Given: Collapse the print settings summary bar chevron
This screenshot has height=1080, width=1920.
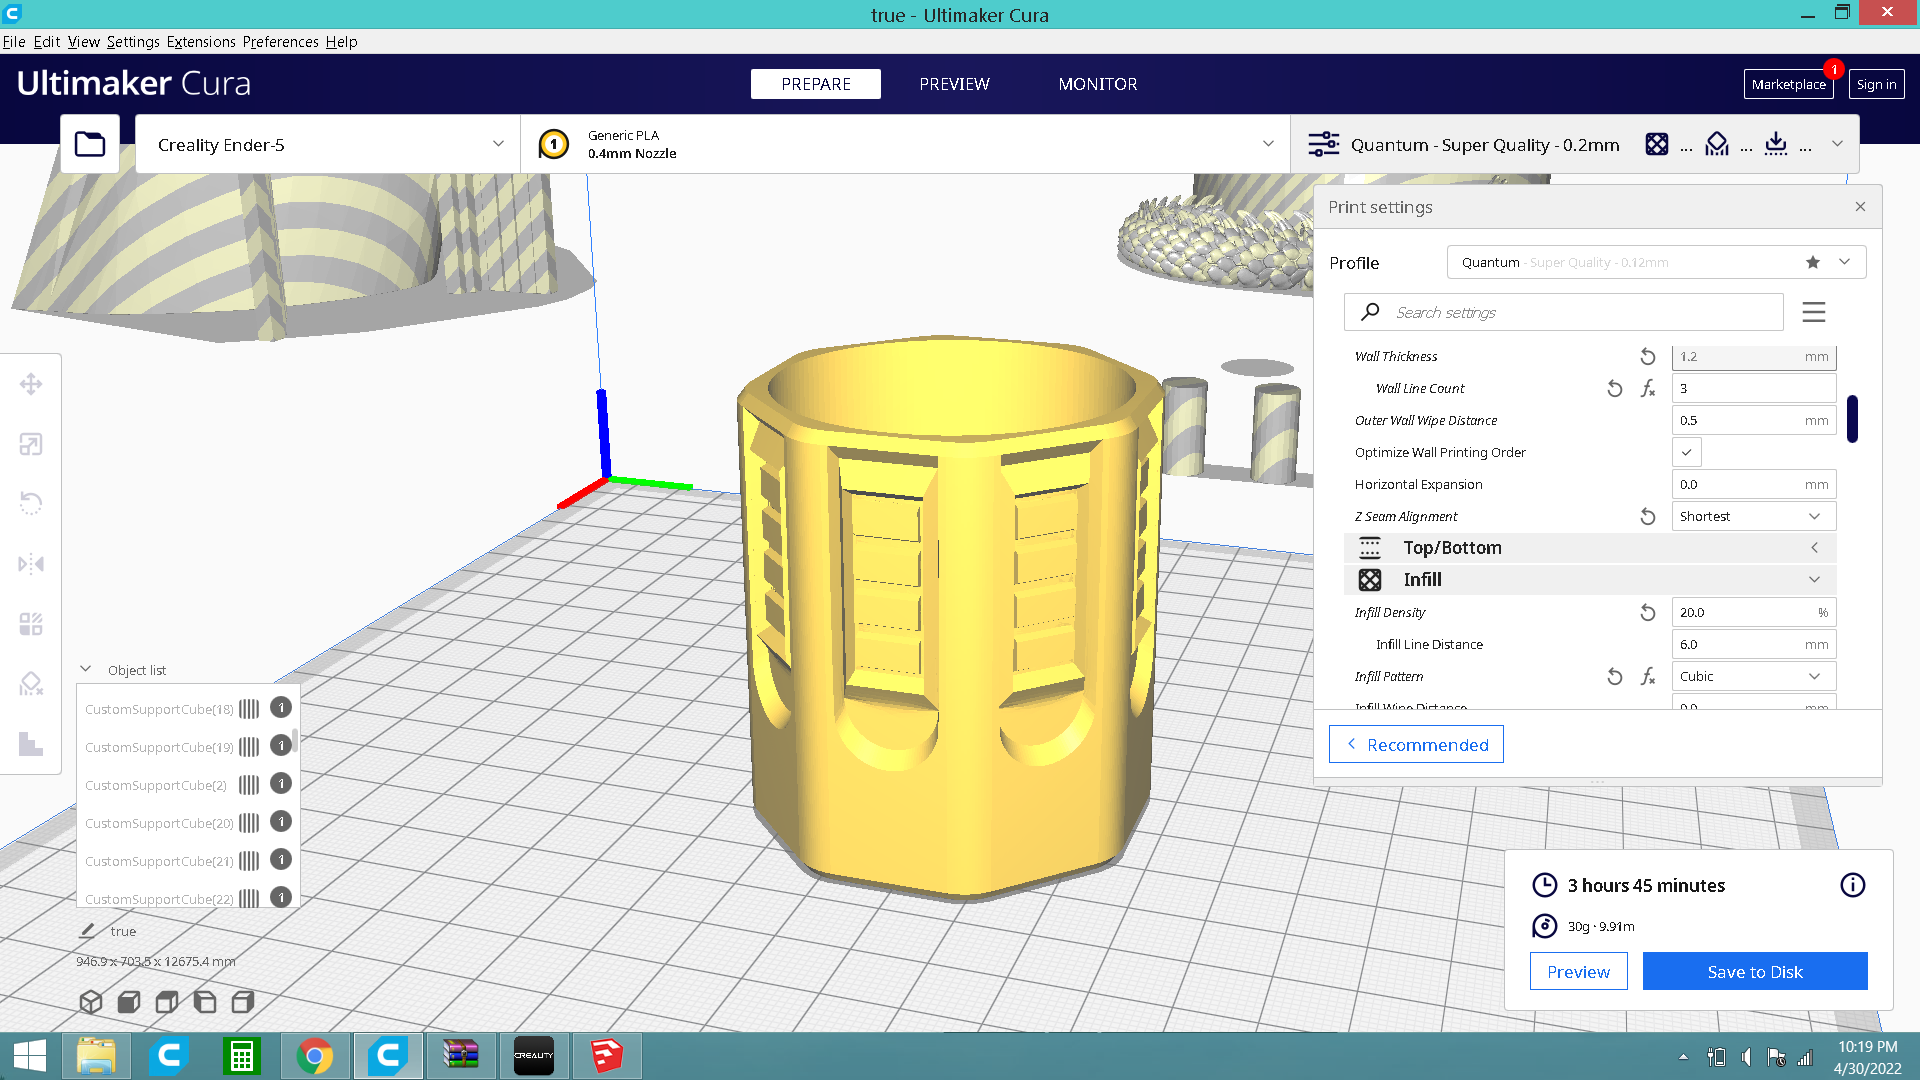Looking at the screenshot, I should click(1837, 144).
